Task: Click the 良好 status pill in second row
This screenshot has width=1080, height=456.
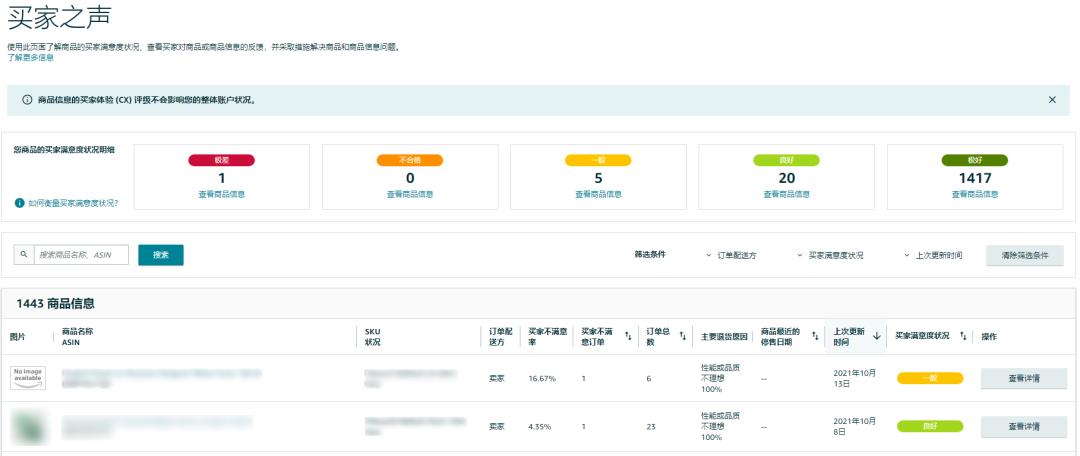Action: [x=929, y=426]
